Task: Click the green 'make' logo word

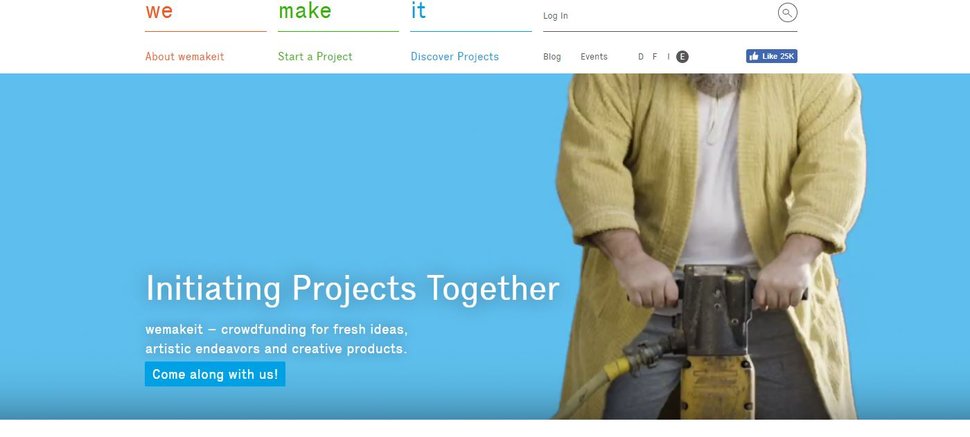Action: pyautogui.click(x=304, y=11)
